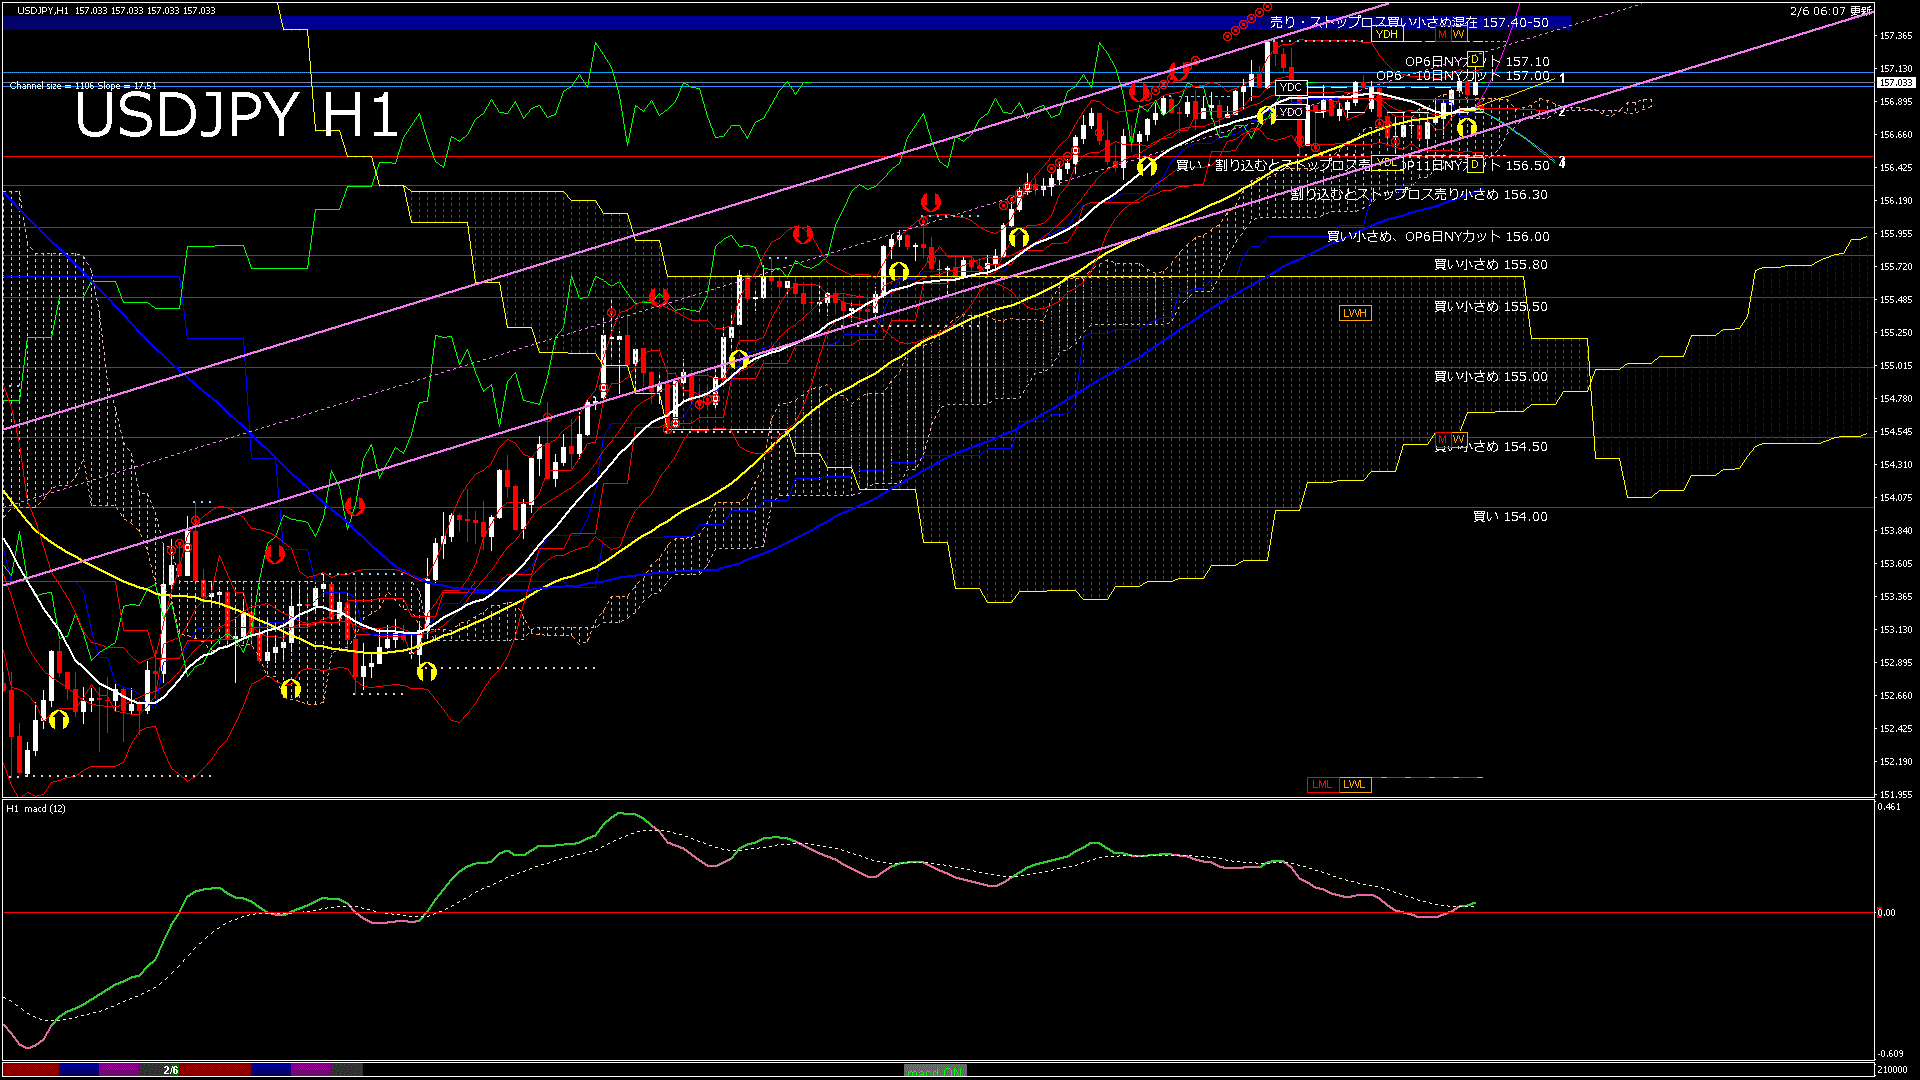Click the D pivot label near 157.10
This screenshot has width=1920, height=1080.
[1474, 59]
